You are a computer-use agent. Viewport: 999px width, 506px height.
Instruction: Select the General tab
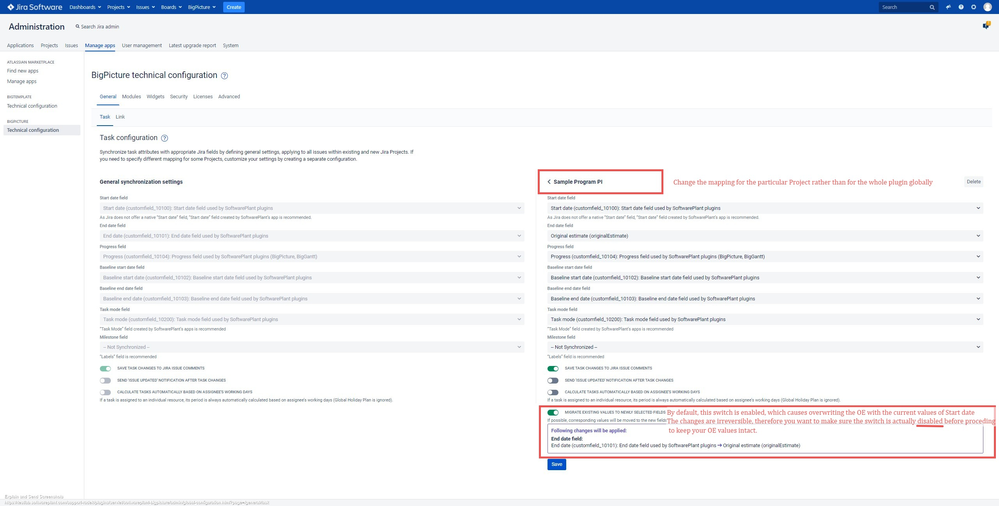click(108, 97)
